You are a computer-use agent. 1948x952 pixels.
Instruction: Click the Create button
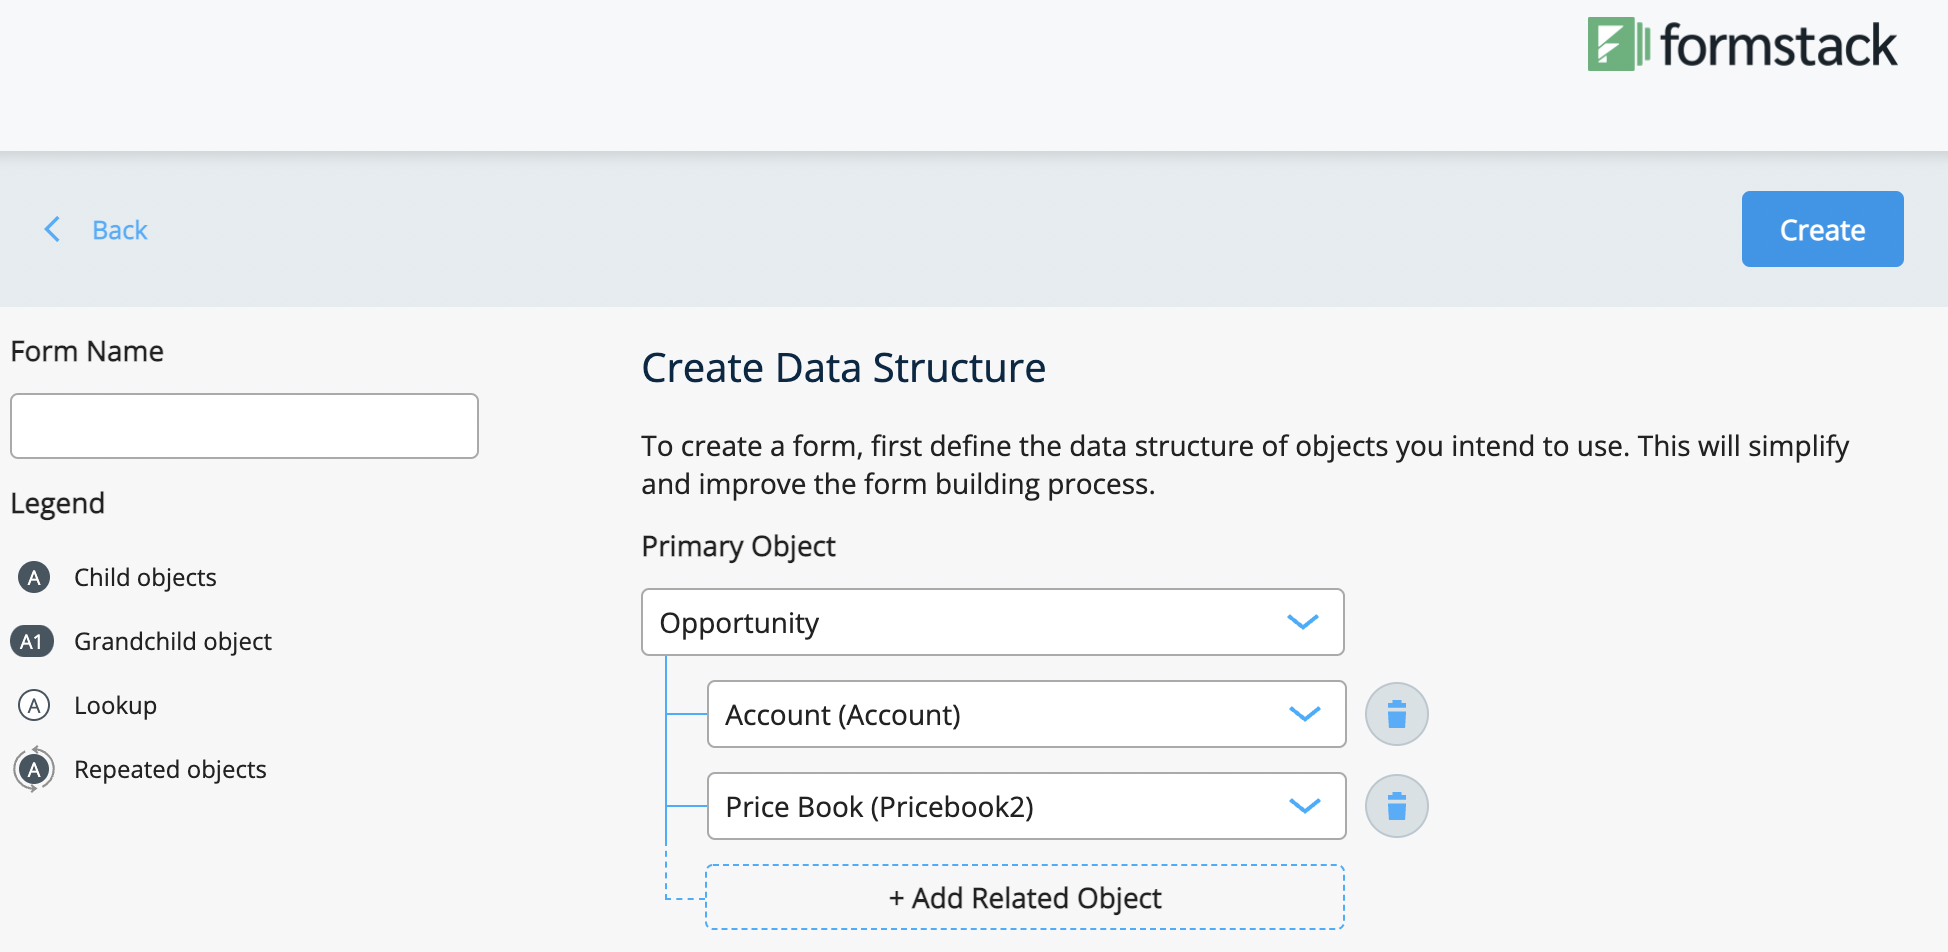(x=1822, y=229)
